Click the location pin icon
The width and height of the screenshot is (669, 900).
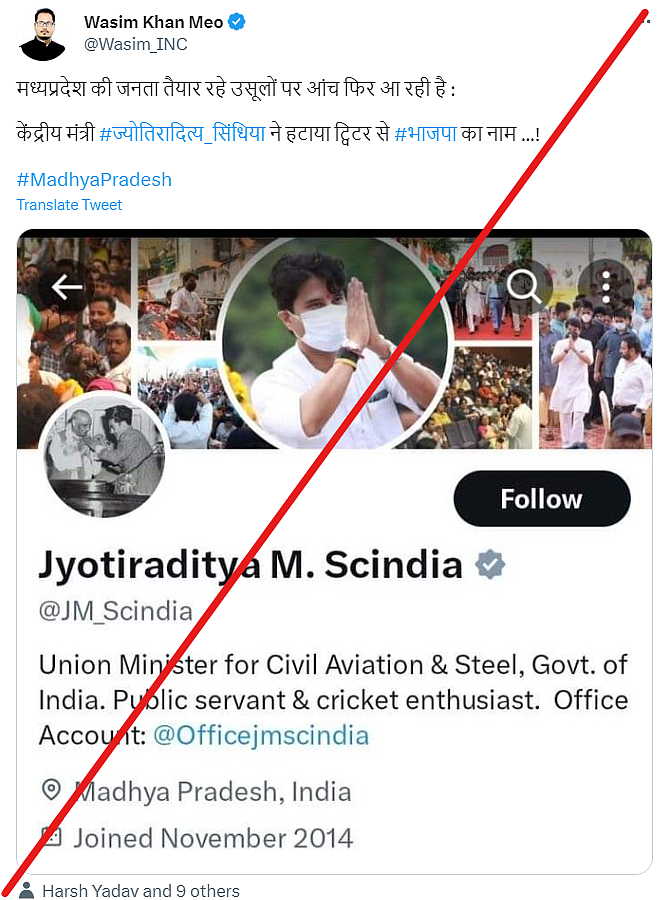point(51,792)
